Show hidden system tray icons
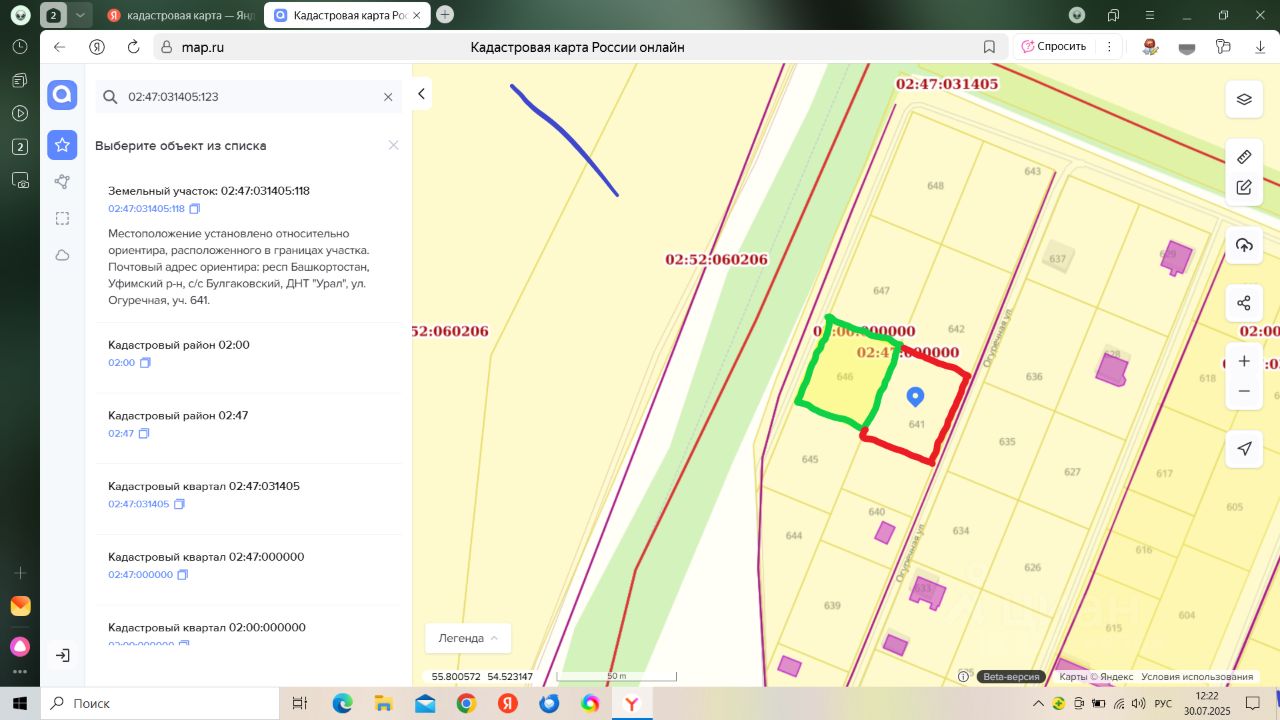Viewport: 1280px width, 720px height. tap(1038, 703)
